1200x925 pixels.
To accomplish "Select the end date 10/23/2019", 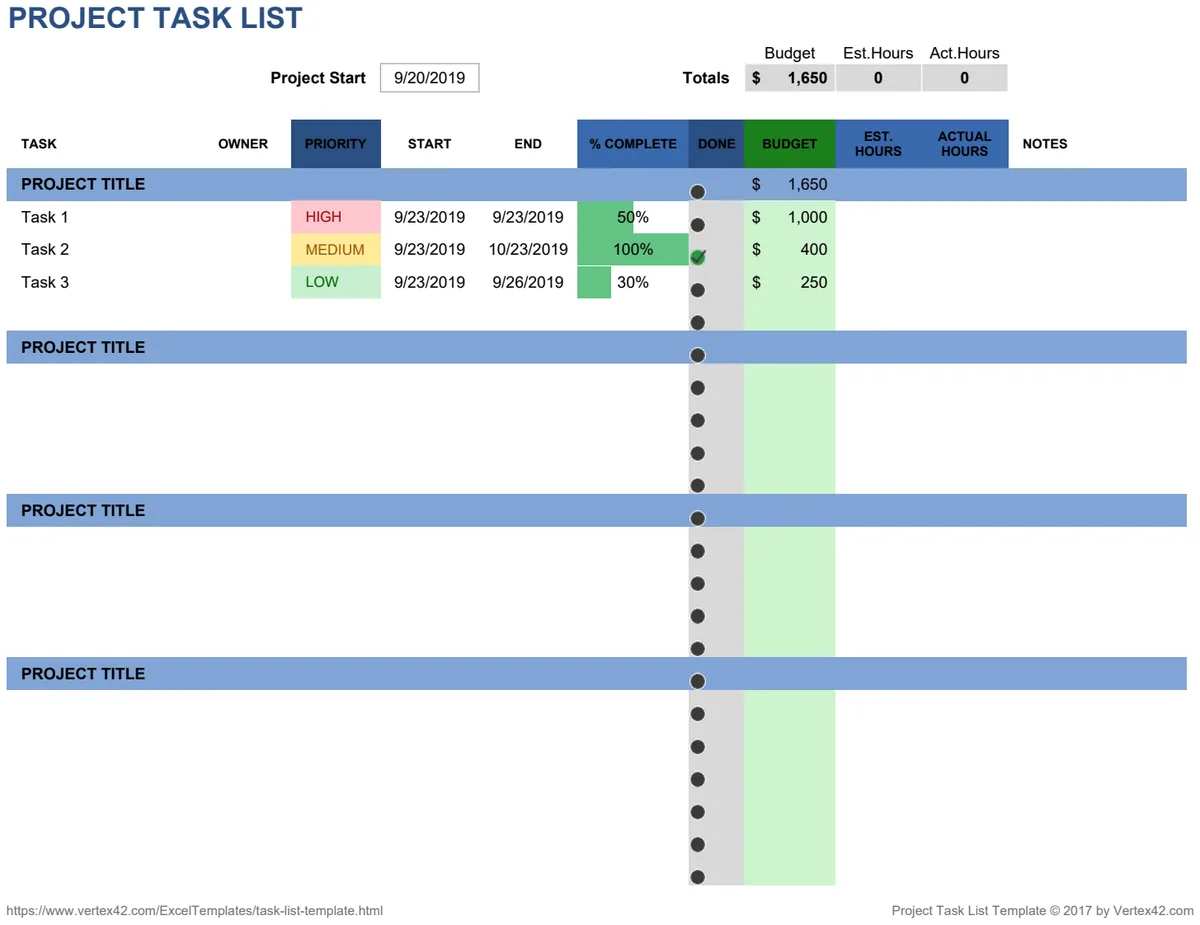I will [528, 250].
